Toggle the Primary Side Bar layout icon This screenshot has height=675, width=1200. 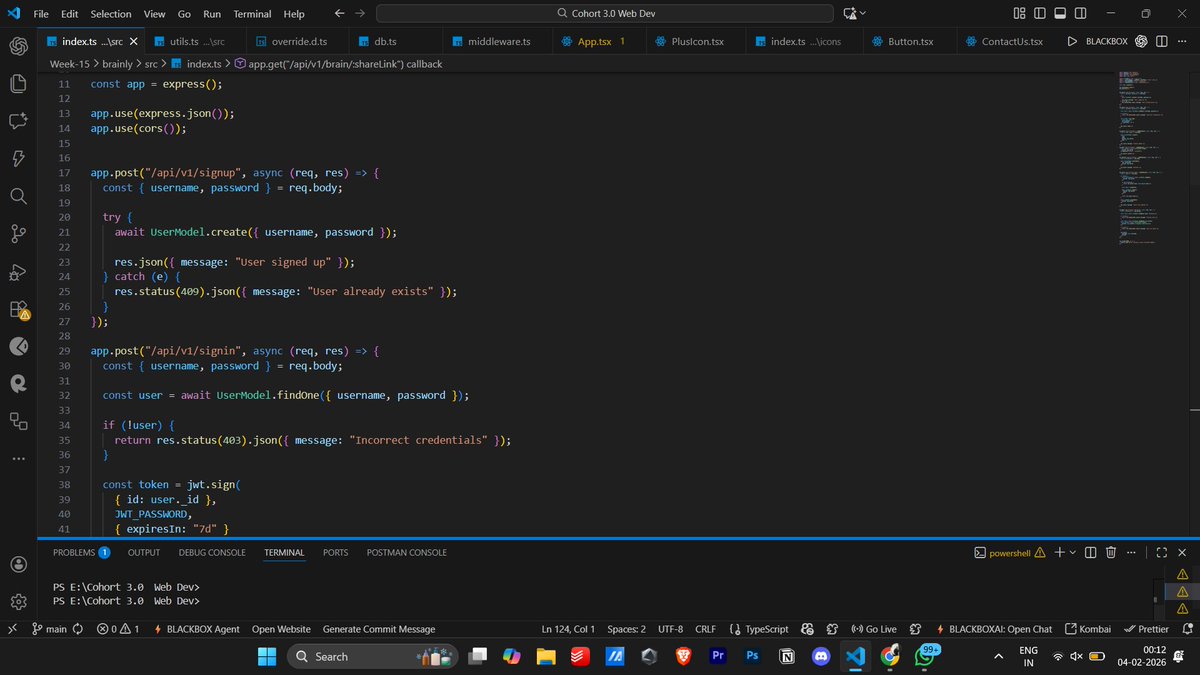[1040, 14]
